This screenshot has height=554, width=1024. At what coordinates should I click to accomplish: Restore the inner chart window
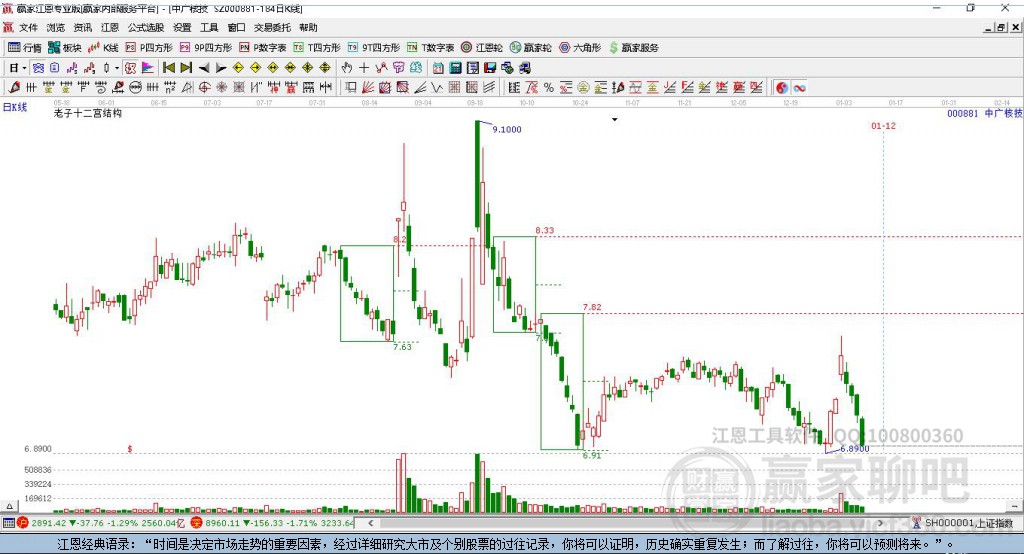click(1001, 27)
